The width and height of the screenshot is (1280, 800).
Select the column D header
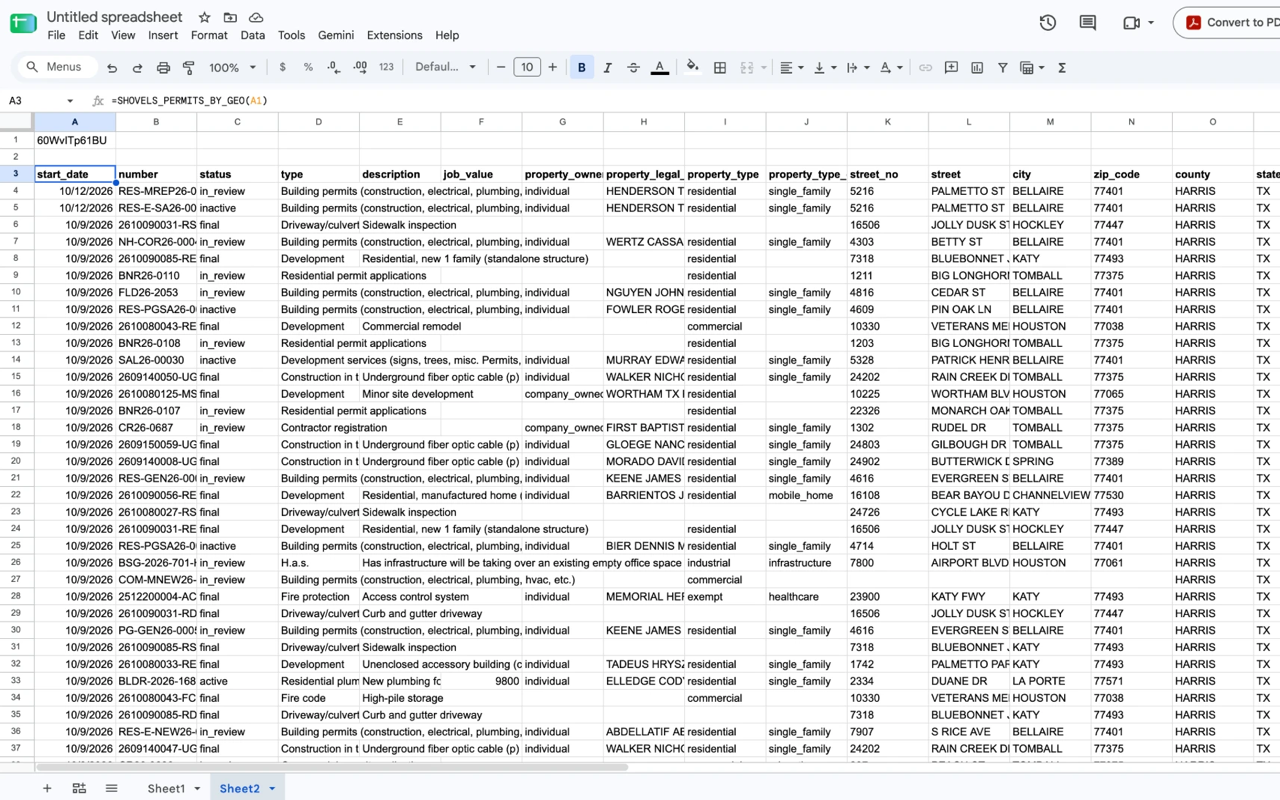[x=319, y=122]
